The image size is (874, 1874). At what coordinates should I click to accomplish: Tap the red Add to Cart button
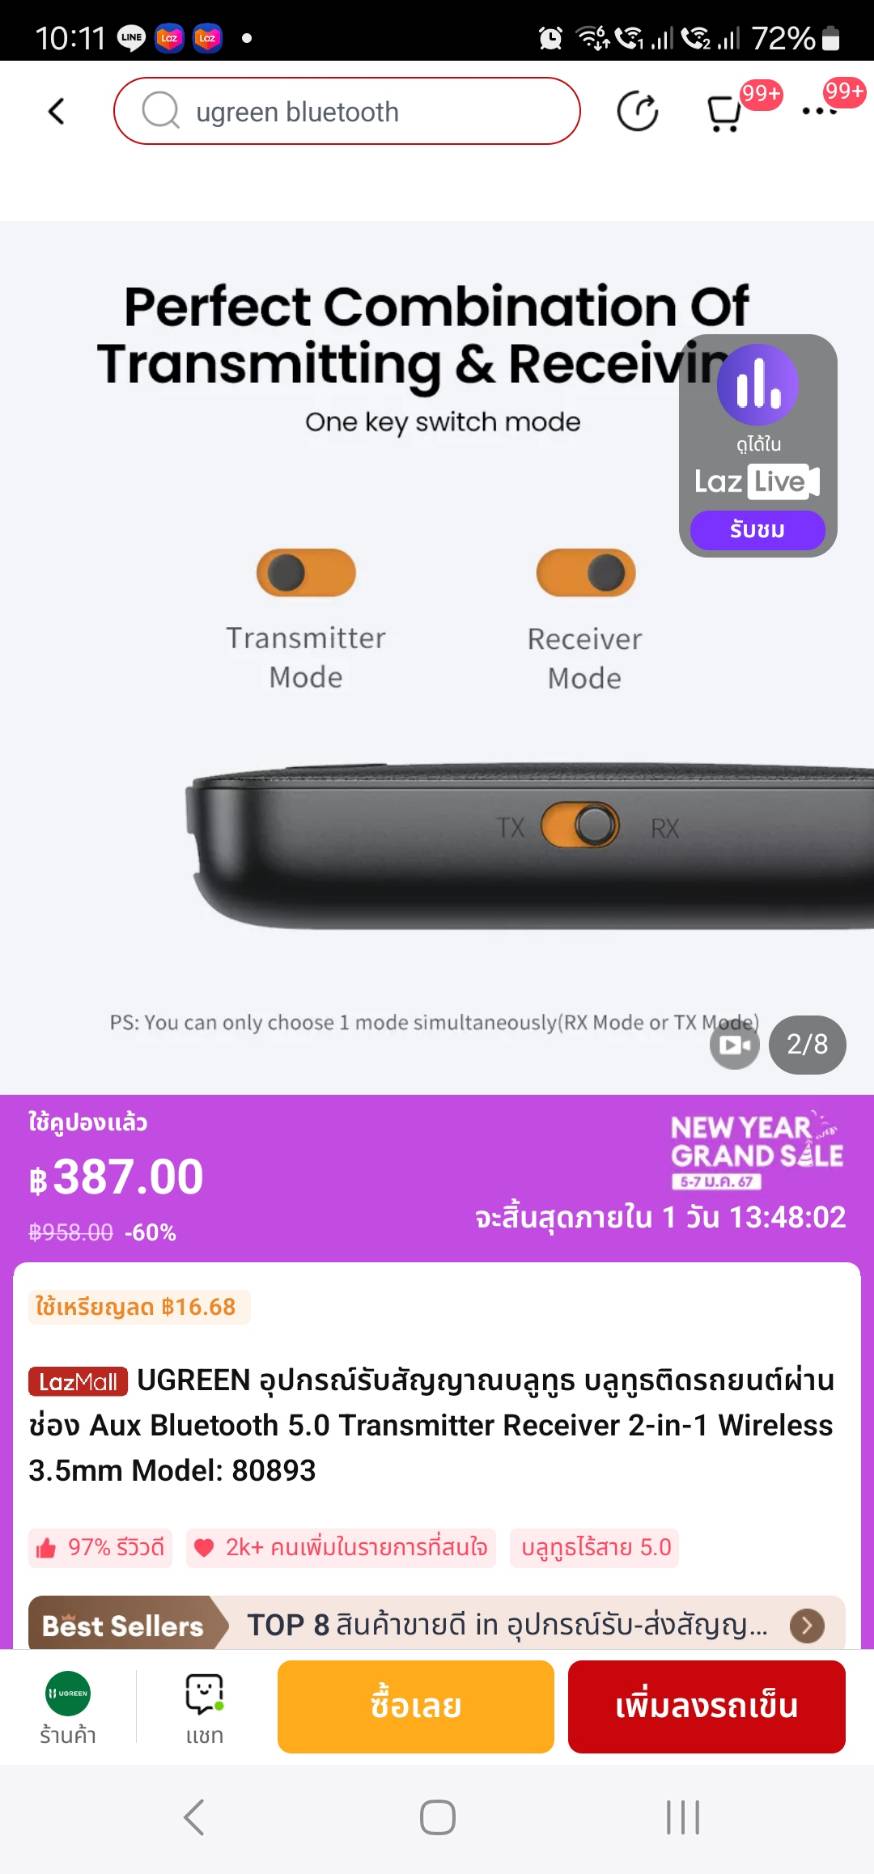click(x=707, y=1707)
